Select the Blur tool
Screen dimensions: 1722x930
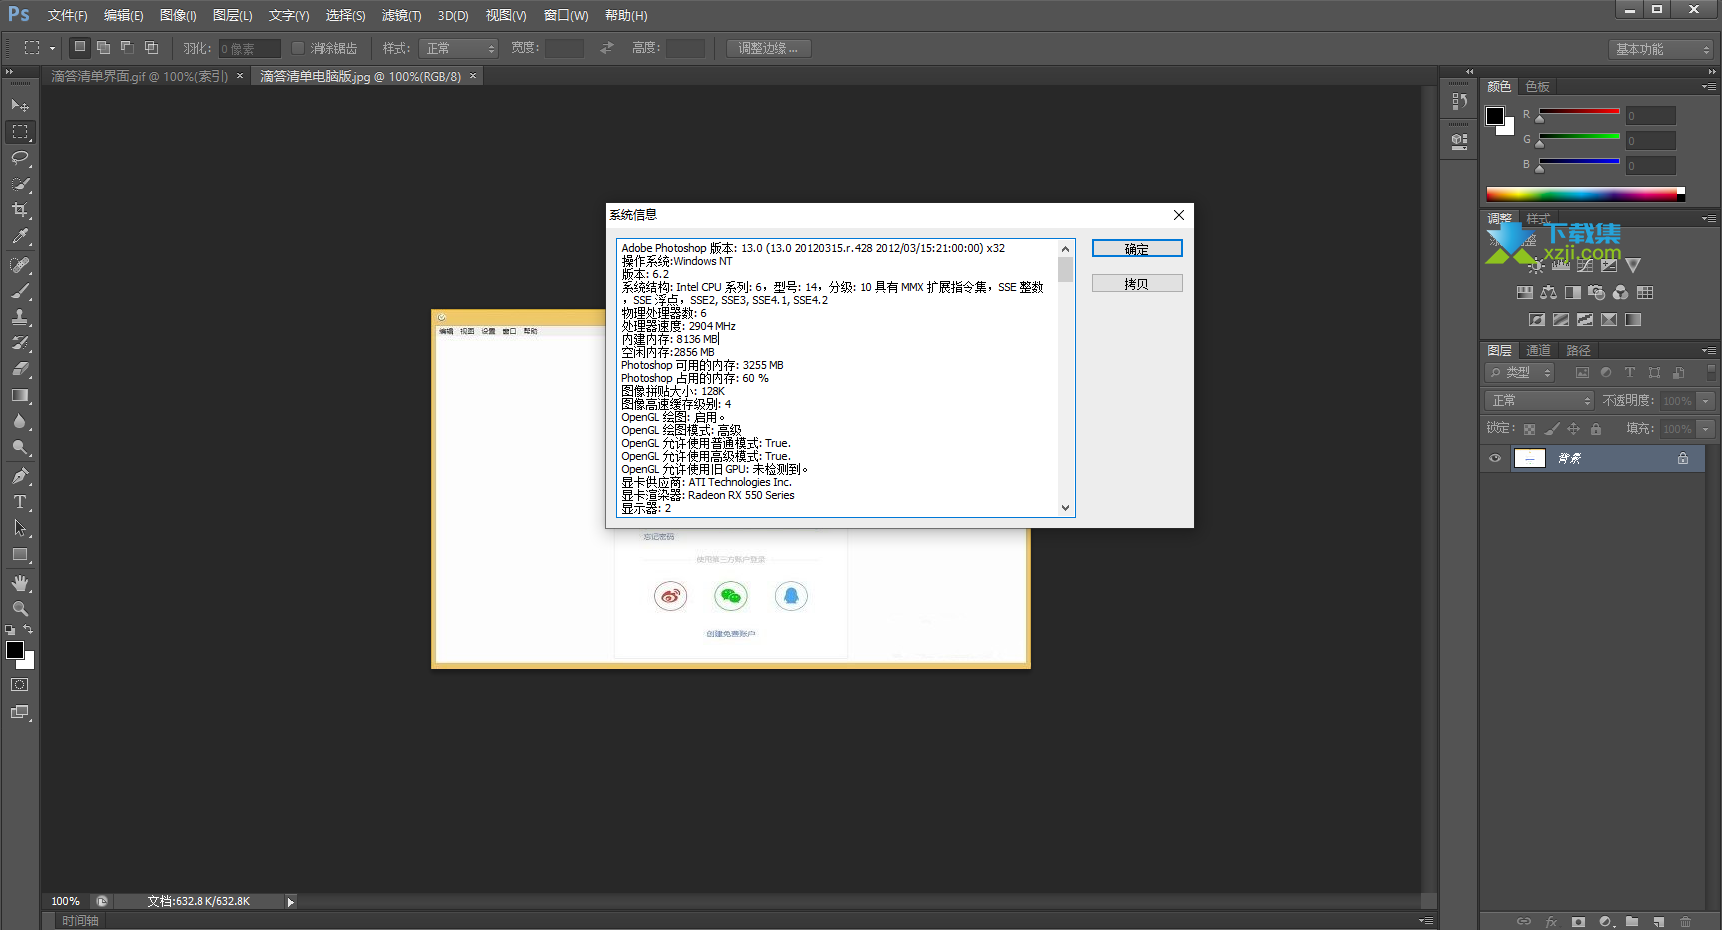pos(20,421)
